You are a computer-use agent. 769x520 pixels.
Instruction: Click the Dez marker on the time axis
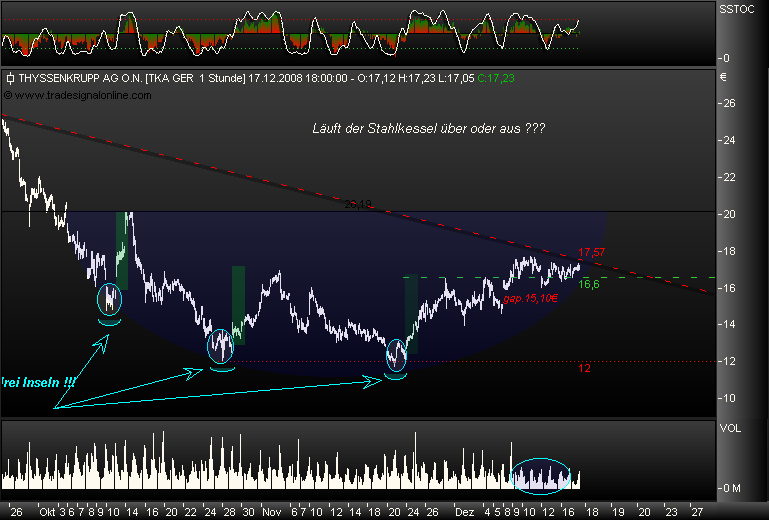(464, 512)
